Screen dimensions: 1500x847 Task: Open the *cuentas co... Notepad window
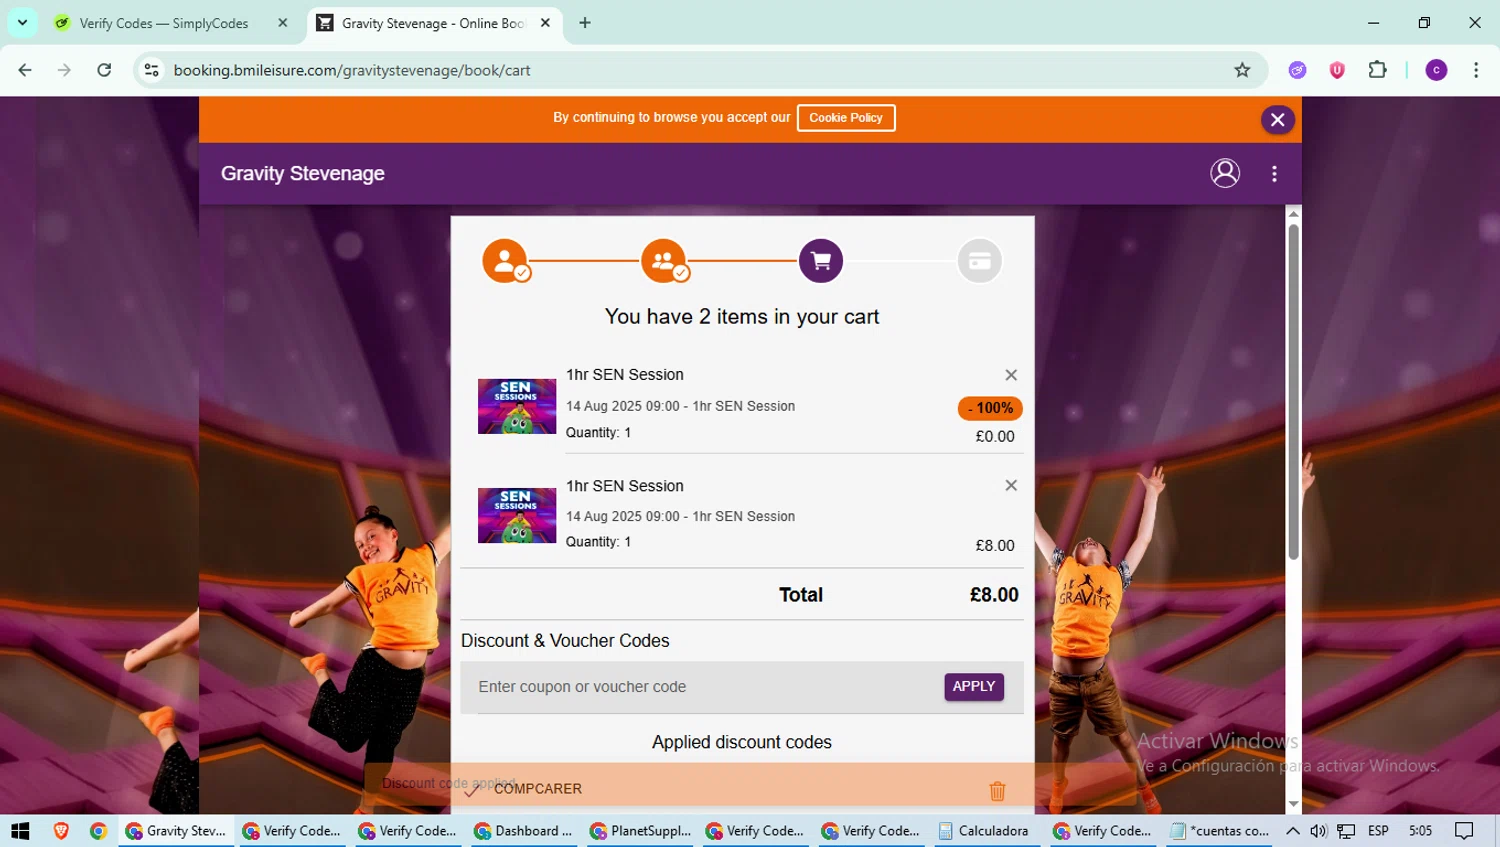[1220, 831]
